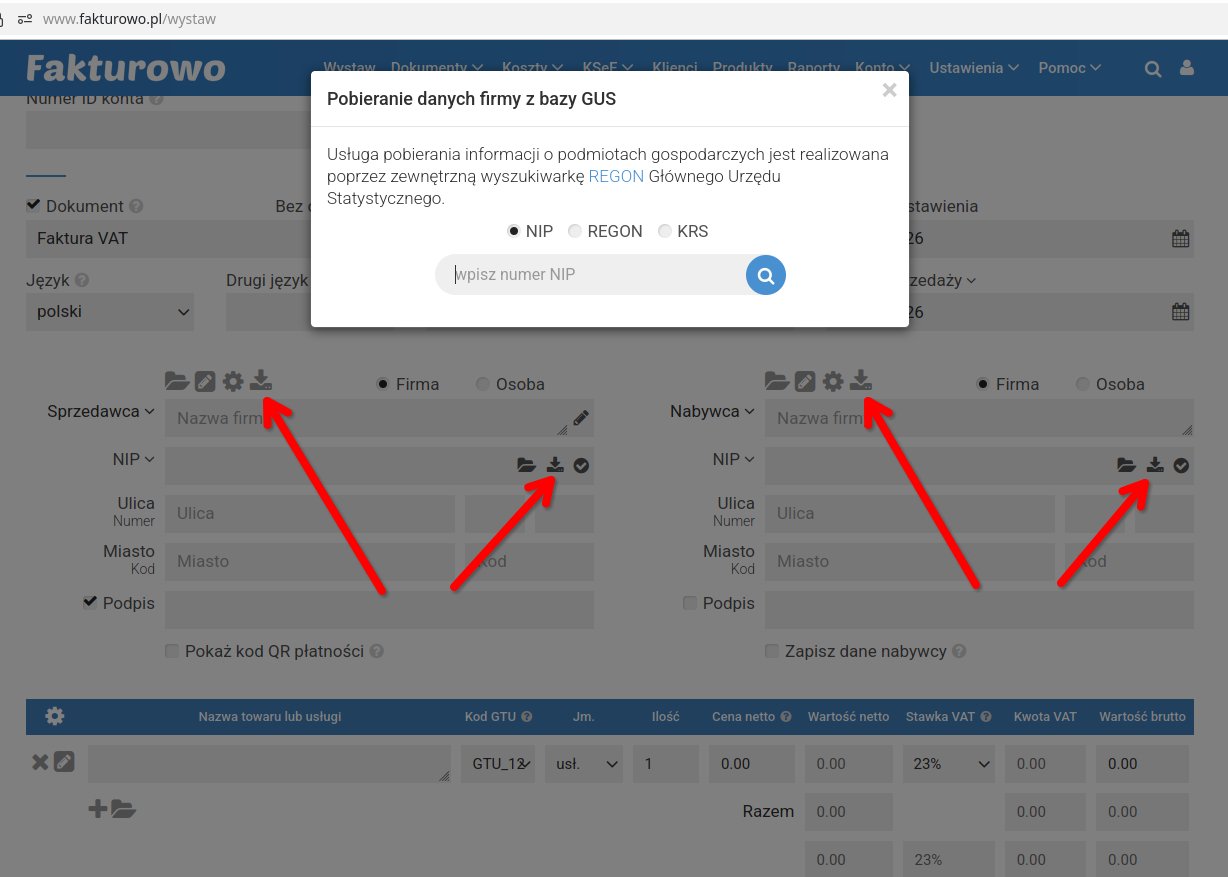Focus the Sprzedawca Ulica input

point(310,513)
